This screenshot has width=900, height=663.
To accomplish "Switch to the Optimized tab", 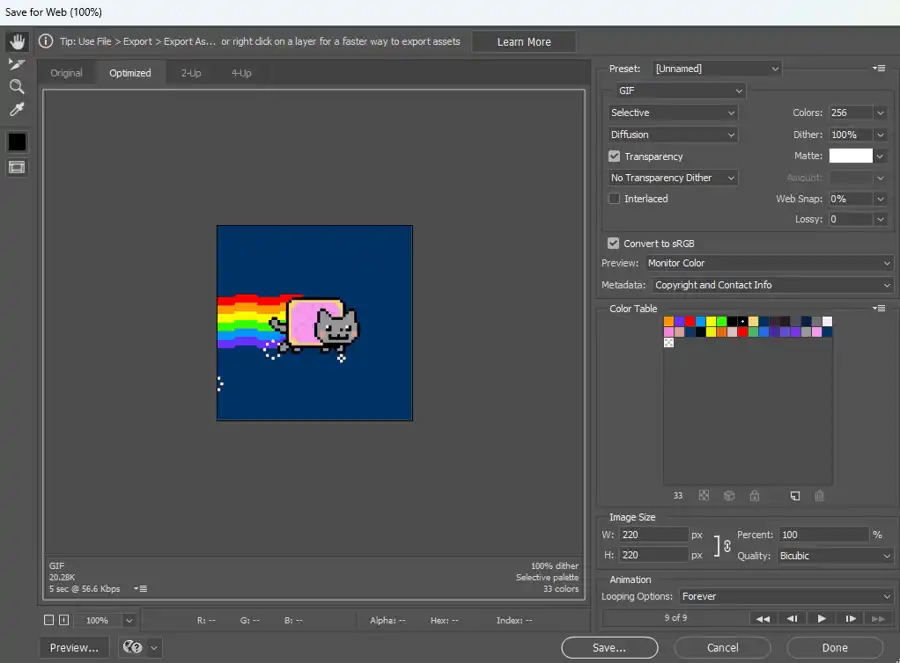I will (130, 73).
